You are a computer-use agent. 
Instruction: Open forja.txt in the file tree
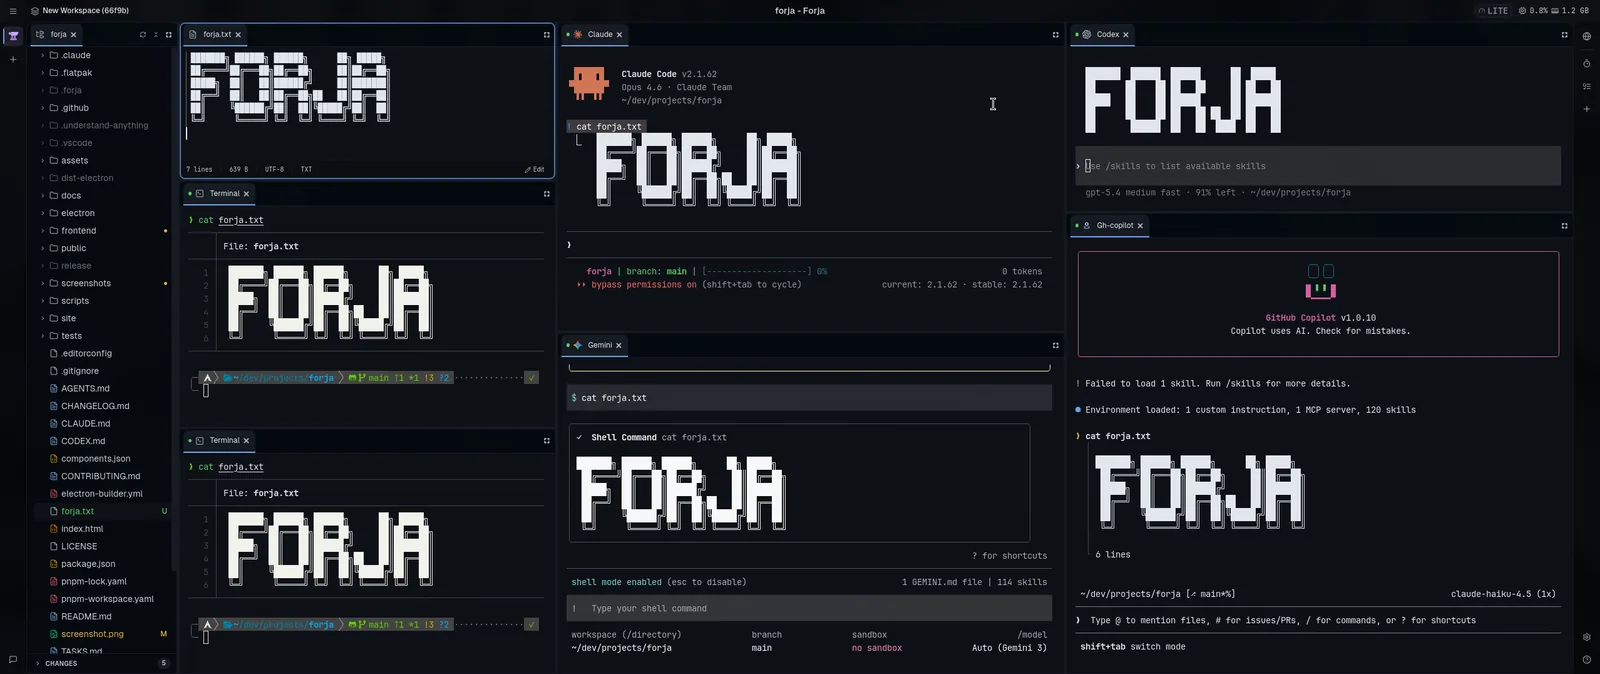(77, 511)
